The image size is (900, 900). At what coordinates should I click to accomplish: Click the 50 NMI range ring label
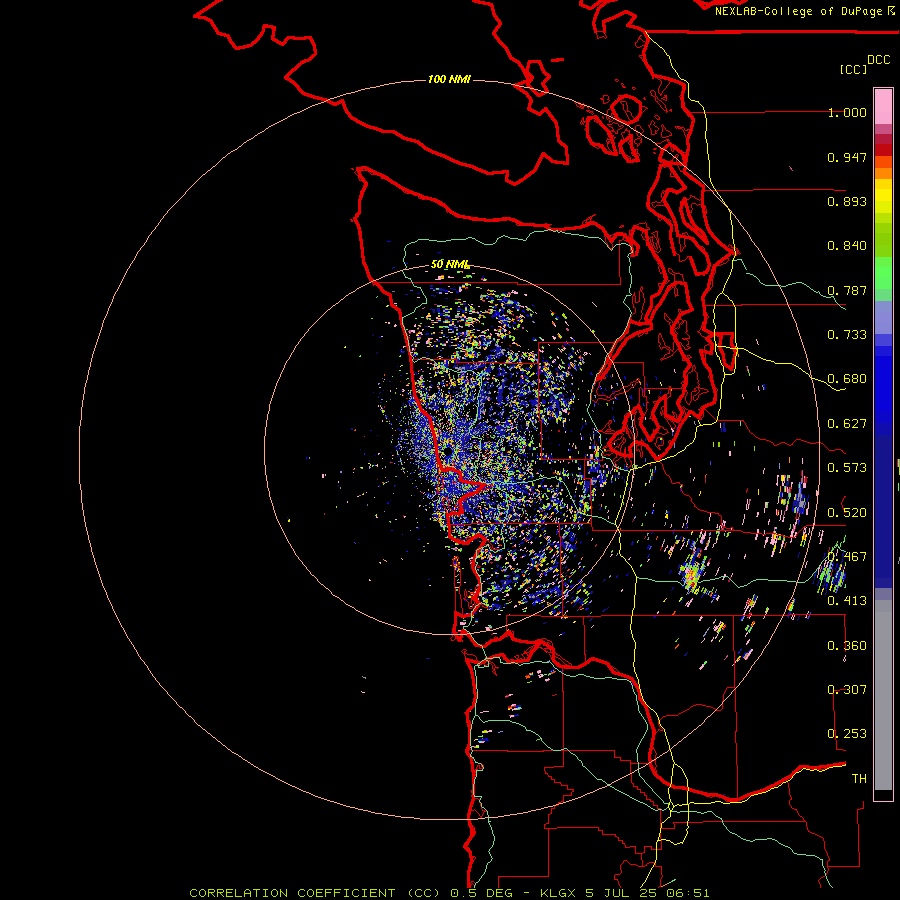coord(451,265)
